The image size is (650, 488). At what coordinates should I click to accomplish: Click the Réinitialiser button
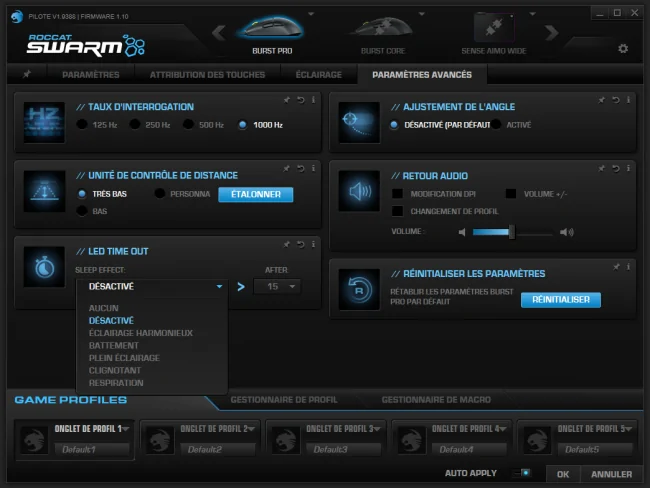point(560,299)
